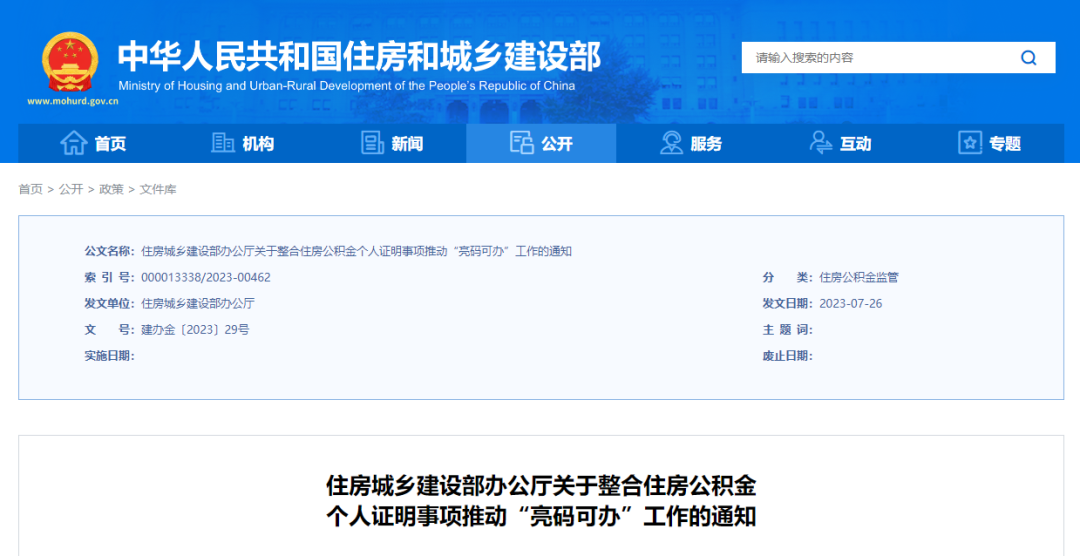Click the 实施日期 label
The image size is (1080, 556).
pyautogui.click(x=110, y=356)
